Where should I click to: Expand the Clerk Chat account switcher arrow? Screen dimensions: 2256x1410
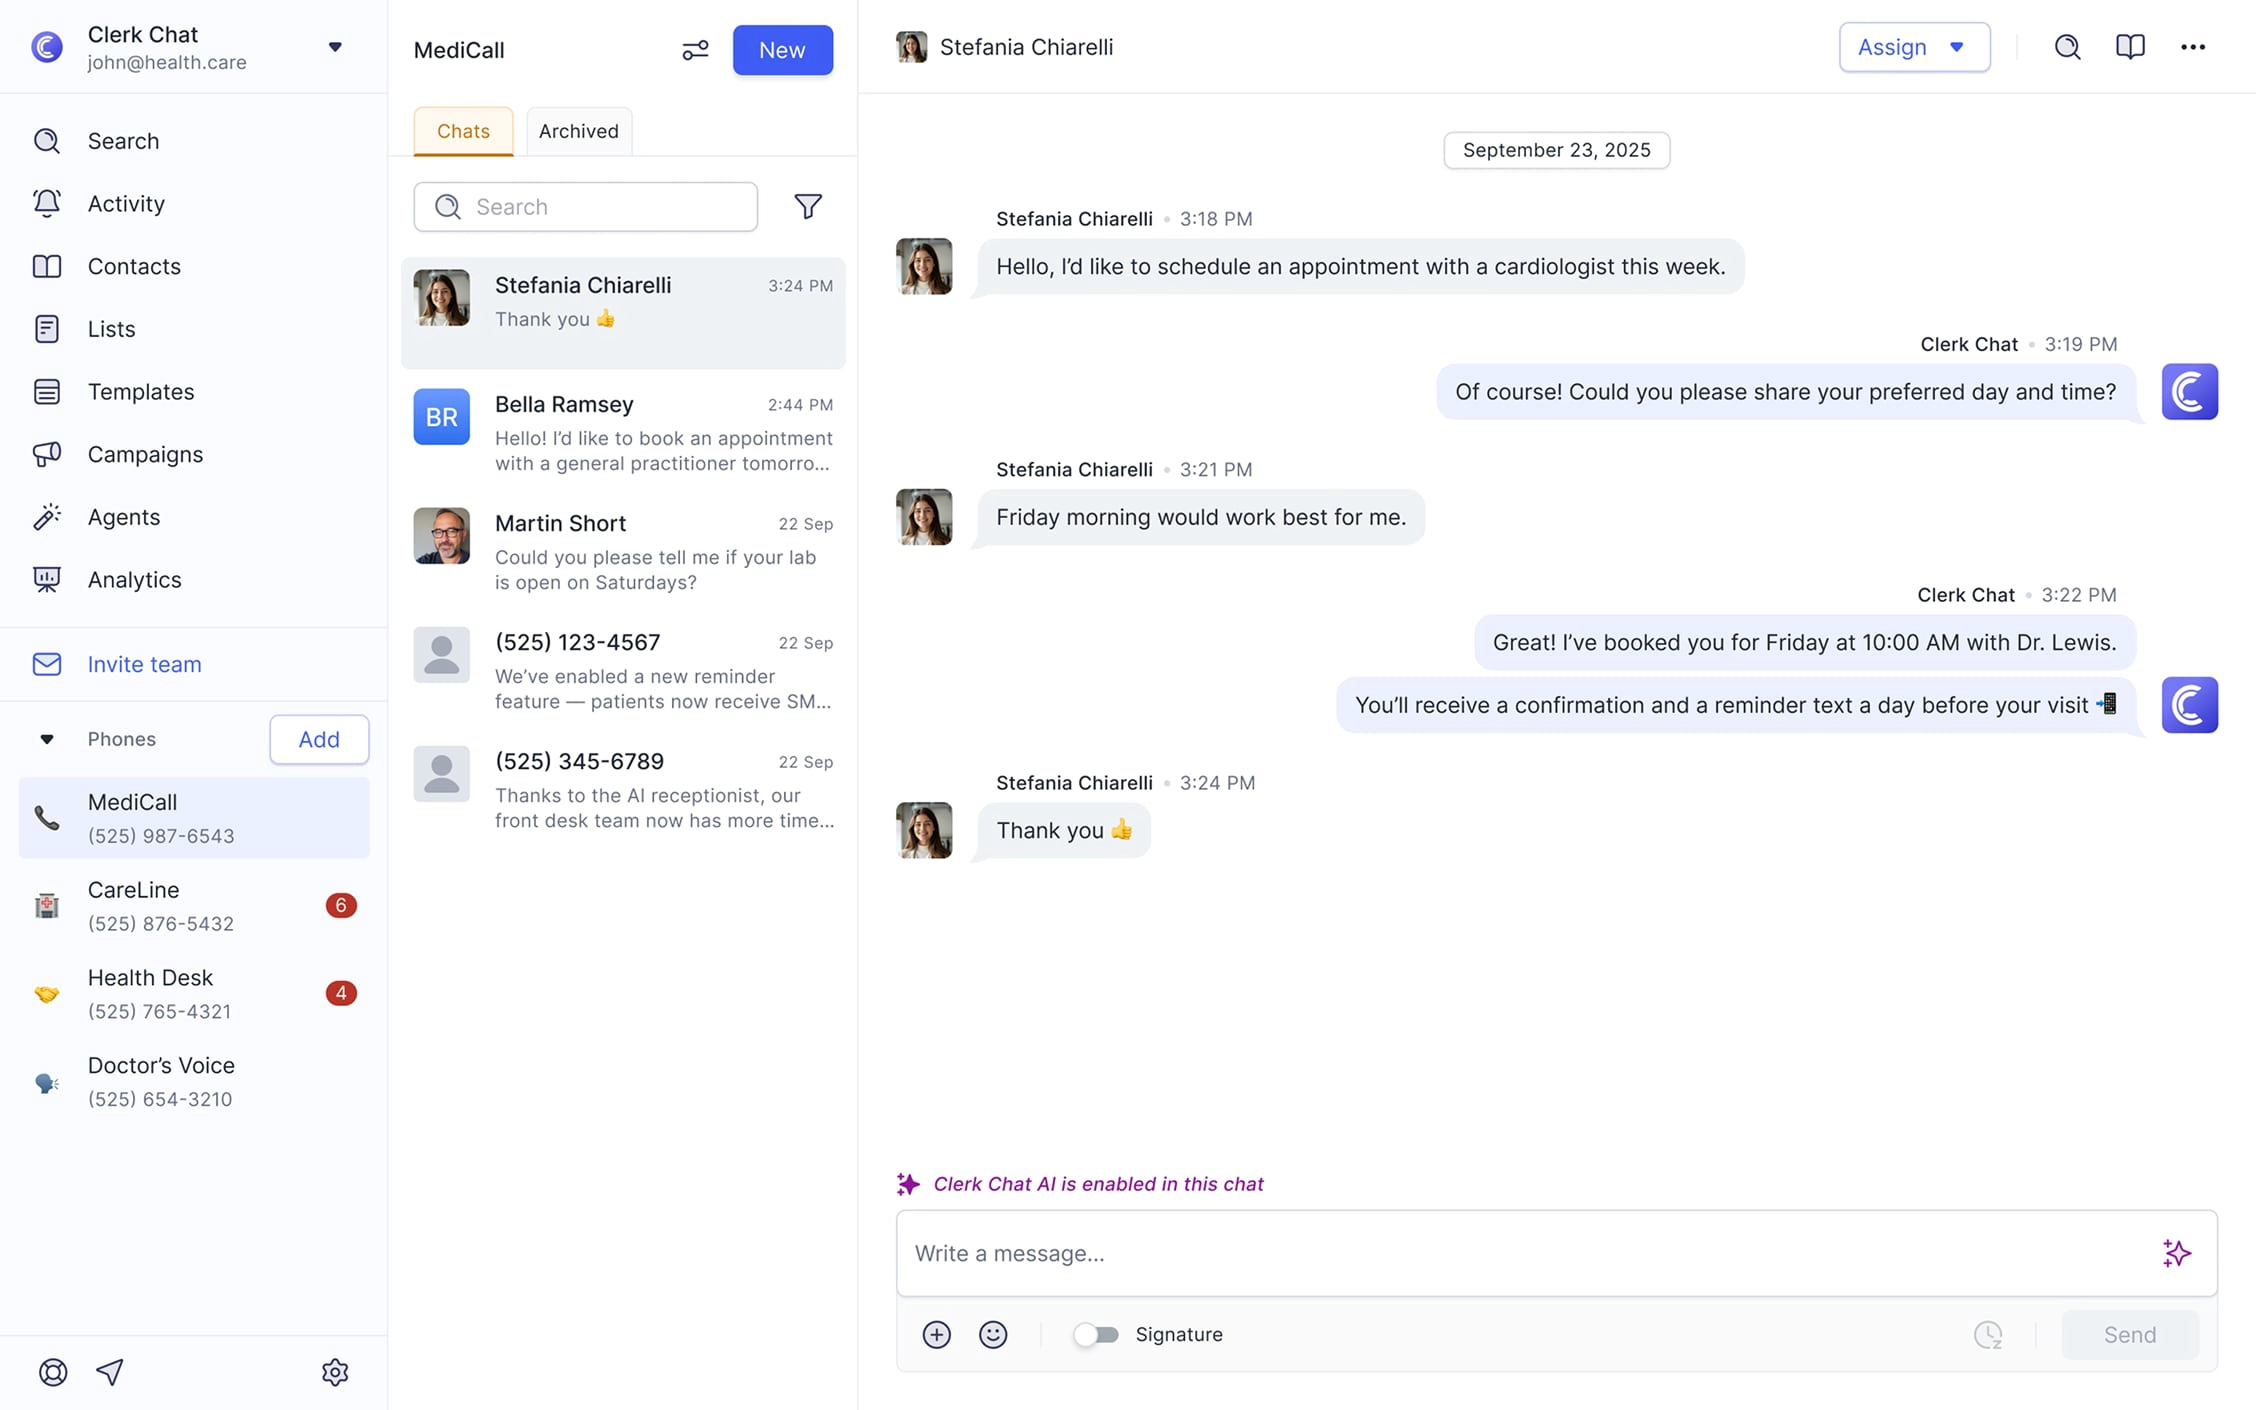(x=335, y=47)
